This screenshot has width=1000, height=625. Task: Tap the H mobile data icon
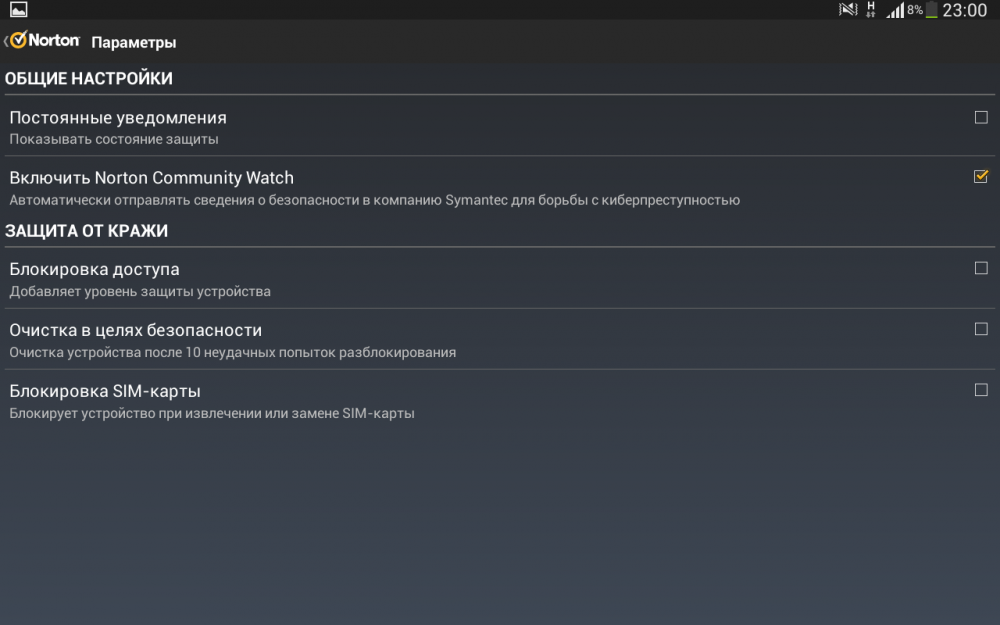coord(871,10)
